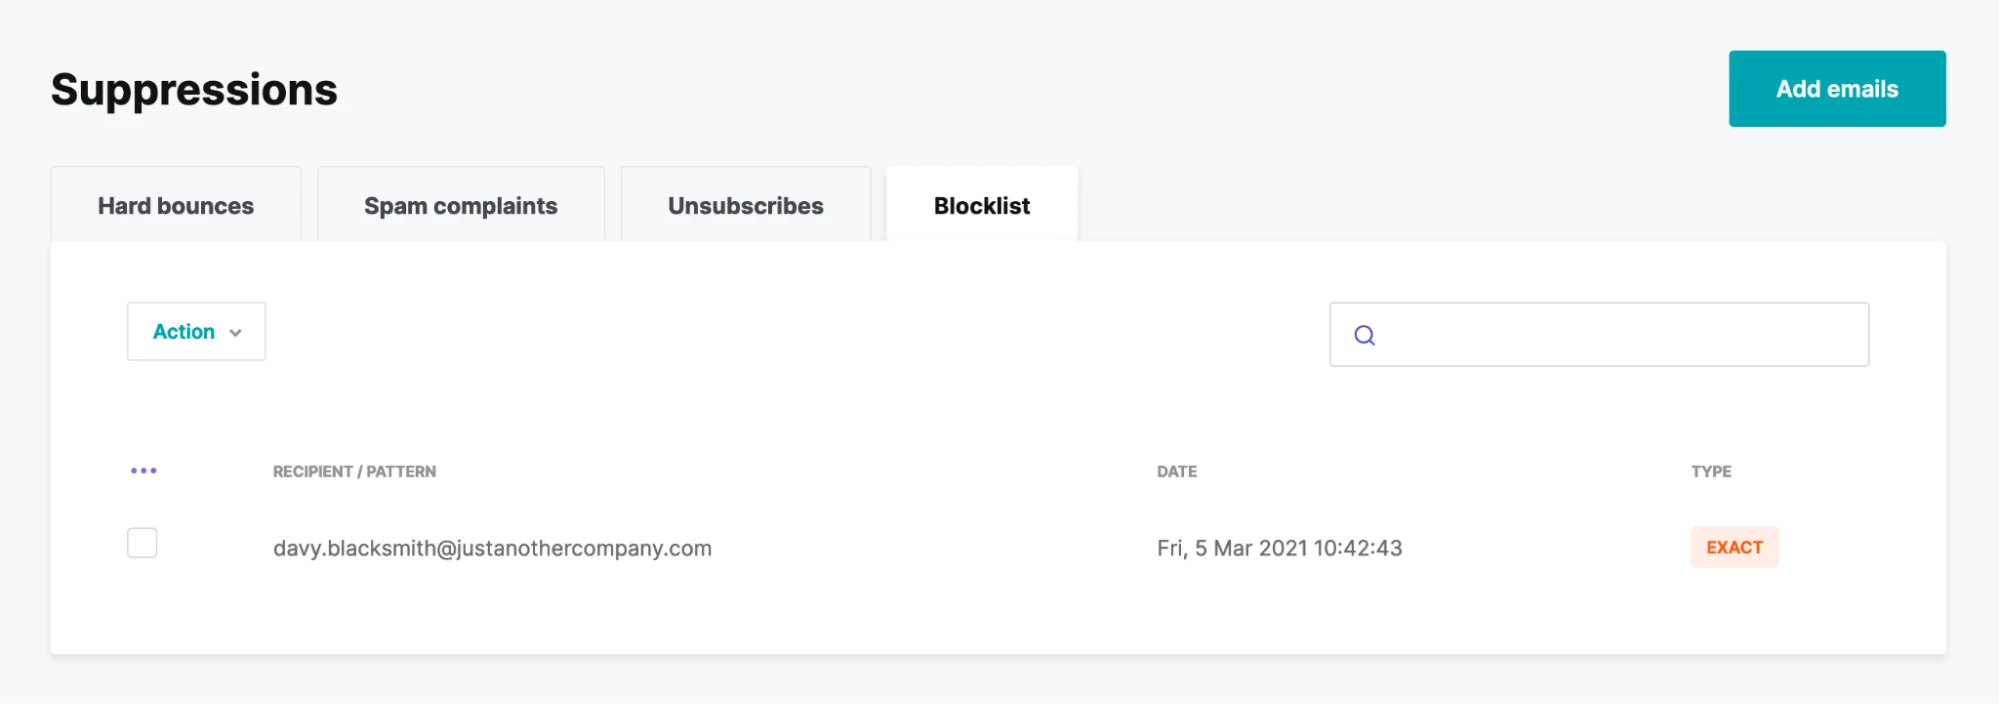Viewport: 1999px width, 704px height.
Task: Tick the checkbox for davy.blacksmith row
Action: [142, 543]
